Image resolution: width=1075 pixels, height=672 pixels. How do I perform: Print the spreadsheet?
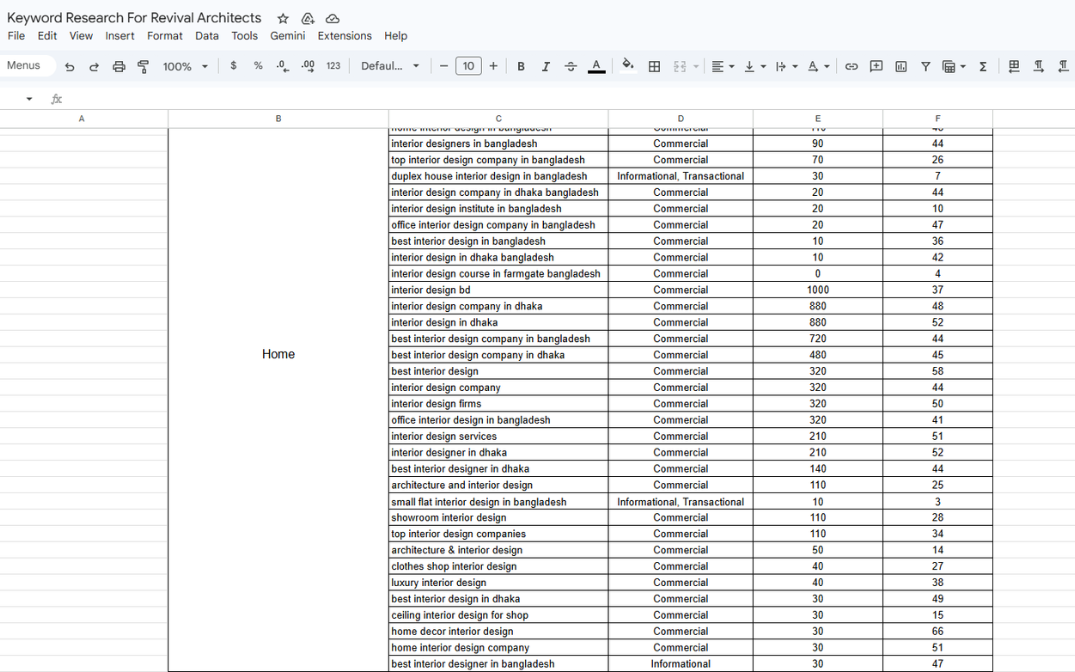119,66
